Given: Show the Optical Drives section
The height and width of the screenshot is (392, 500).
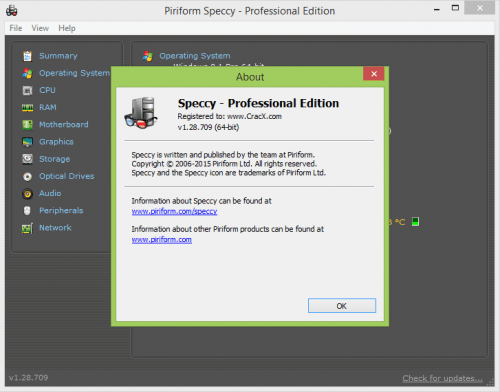Looking at the screenshot, I should (x=67, y=176).
